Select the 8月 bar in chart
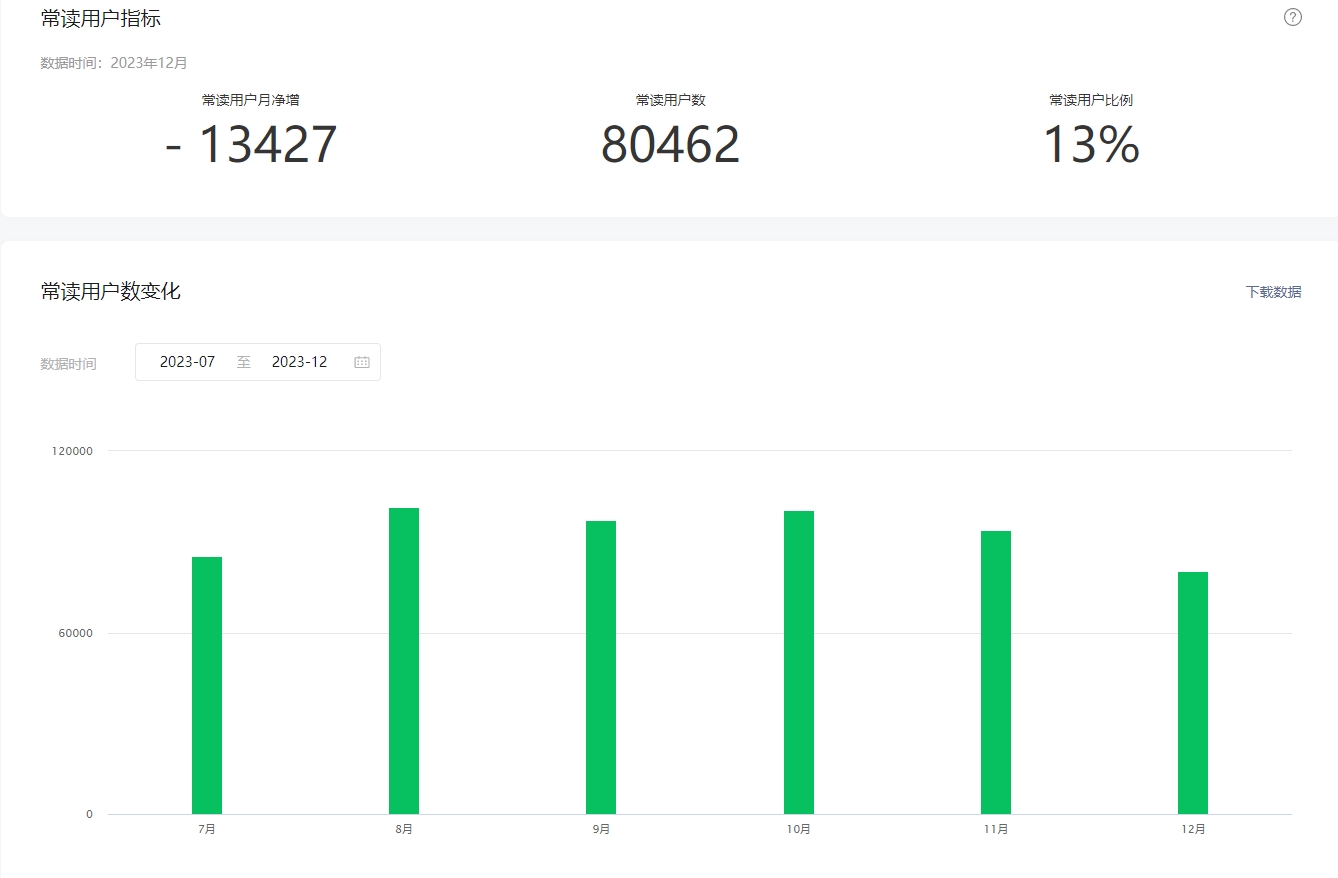 [404, 660]
